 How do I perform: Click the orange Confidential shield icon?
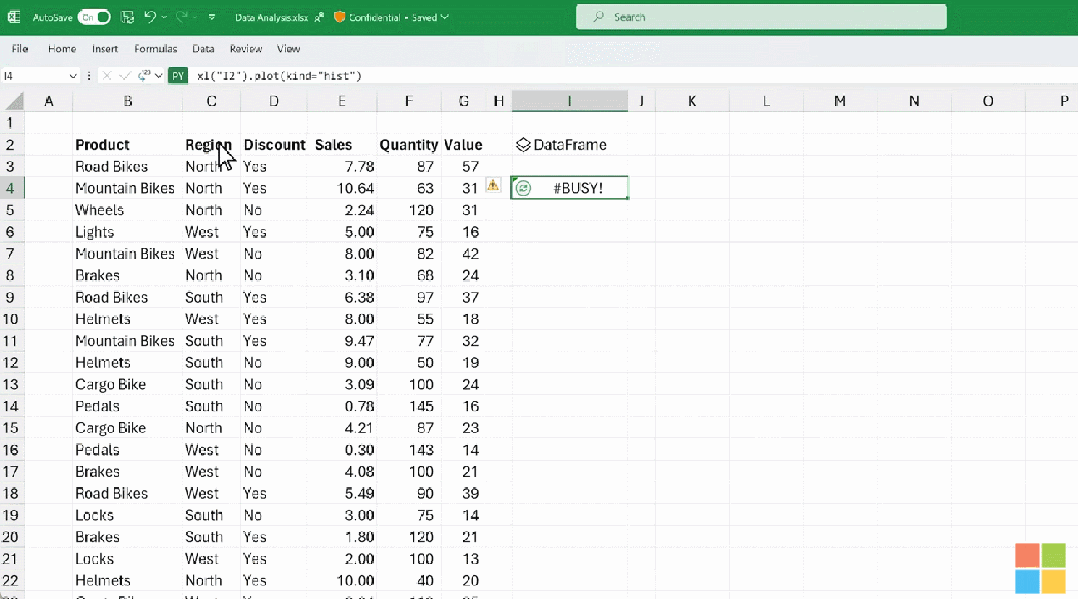pos(340,17)
